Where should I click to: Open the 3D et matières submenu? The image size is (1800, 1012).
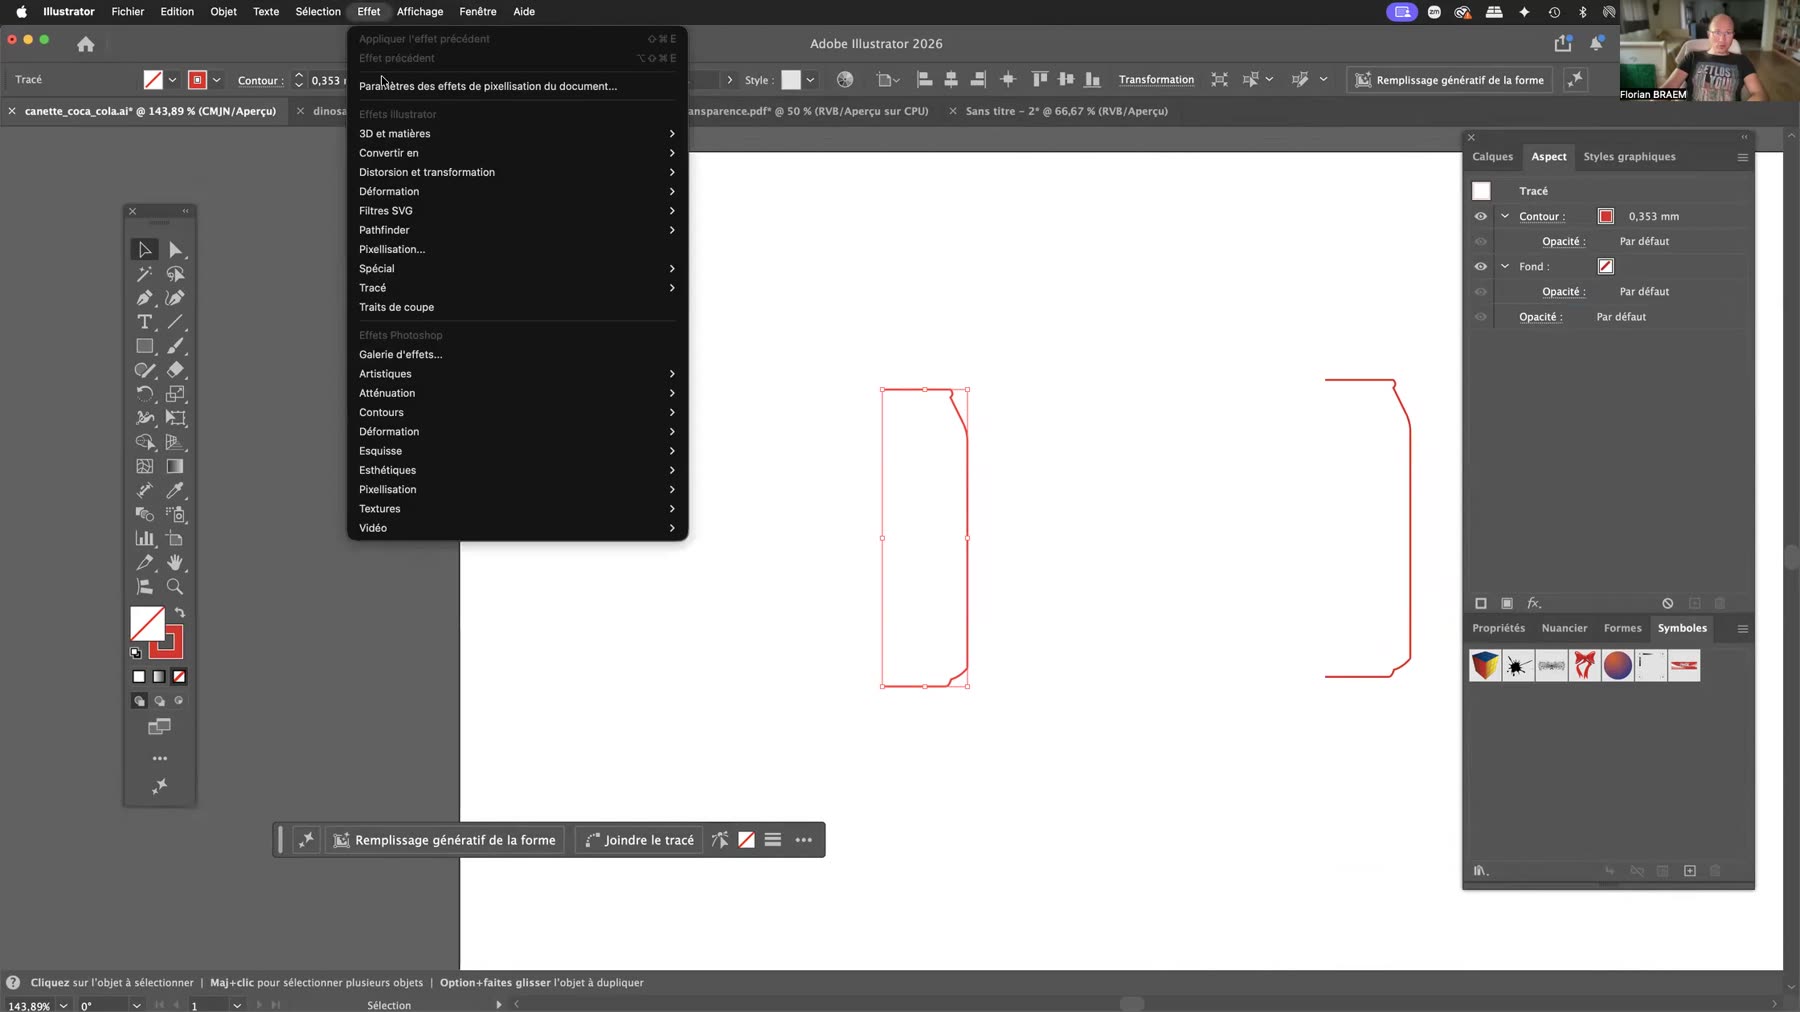click(x=517, y=133)
